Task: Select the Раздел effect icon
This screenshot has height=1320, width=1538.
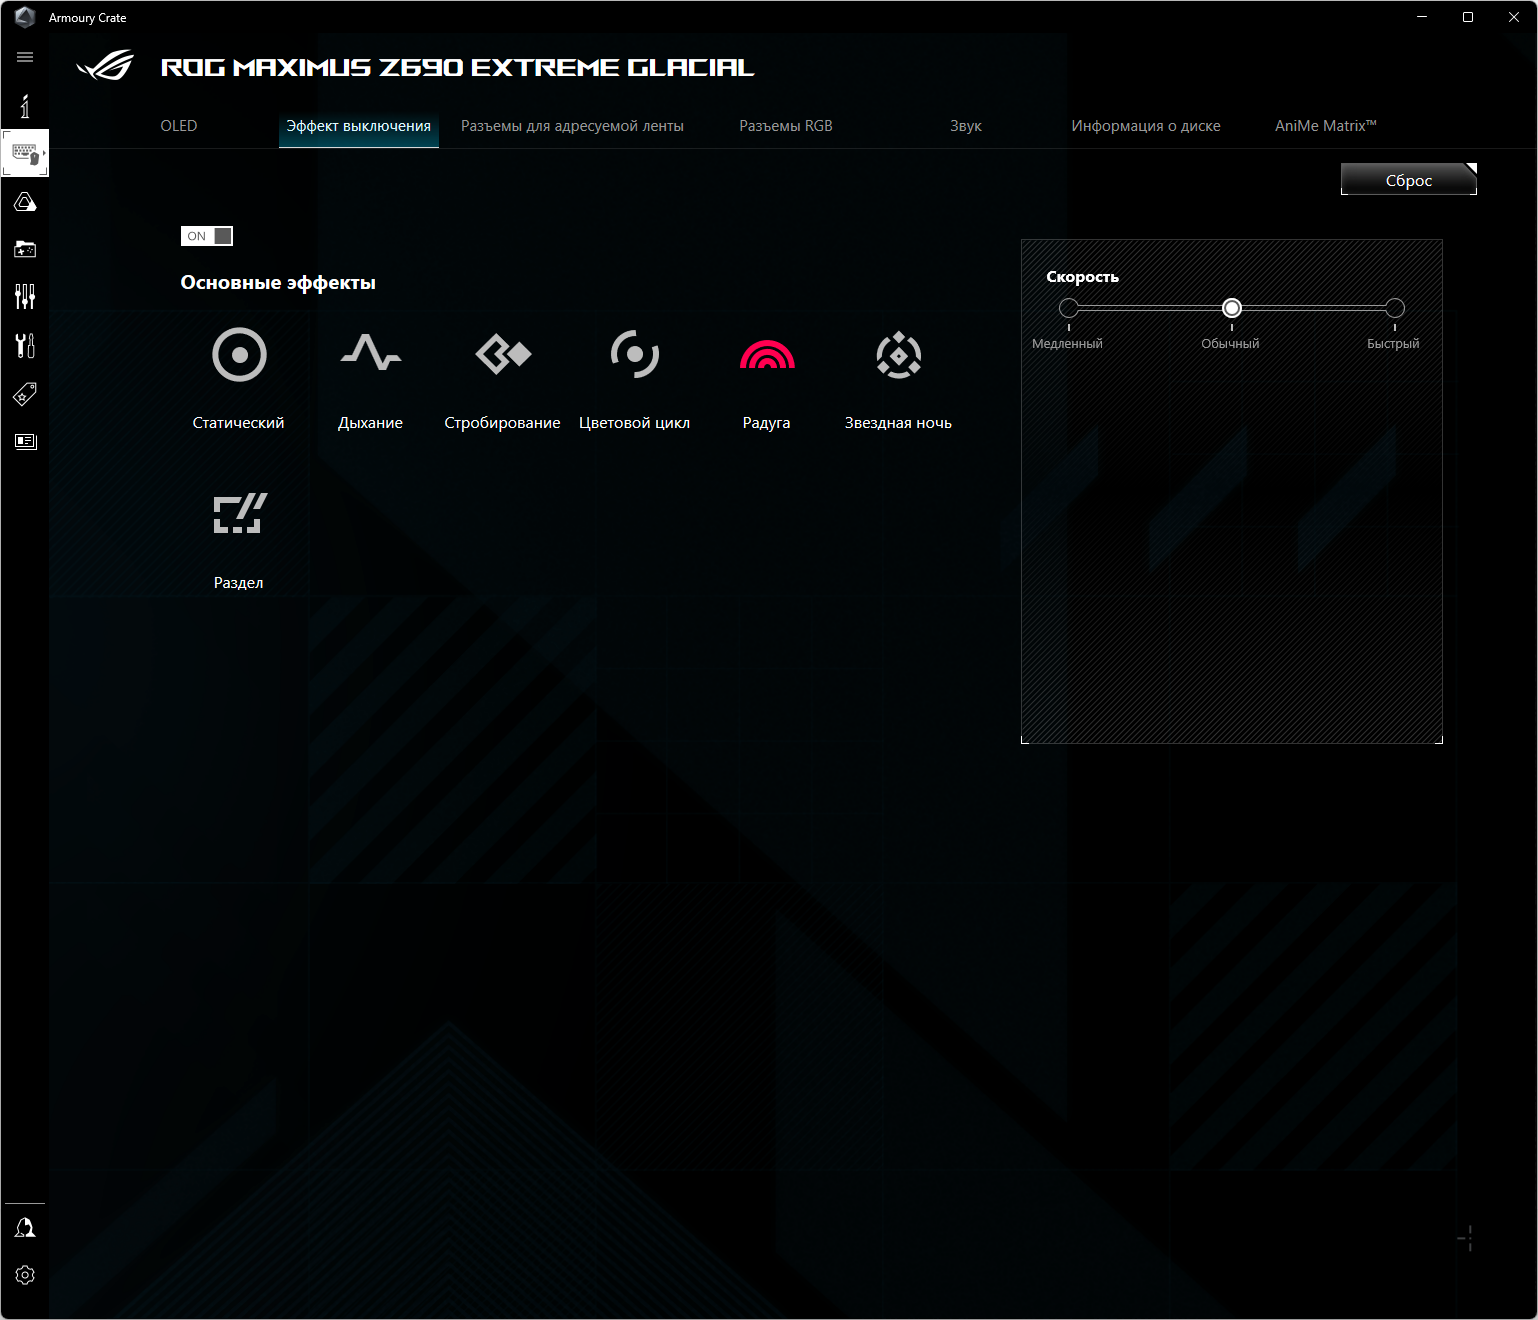Action: click(240, 513)
